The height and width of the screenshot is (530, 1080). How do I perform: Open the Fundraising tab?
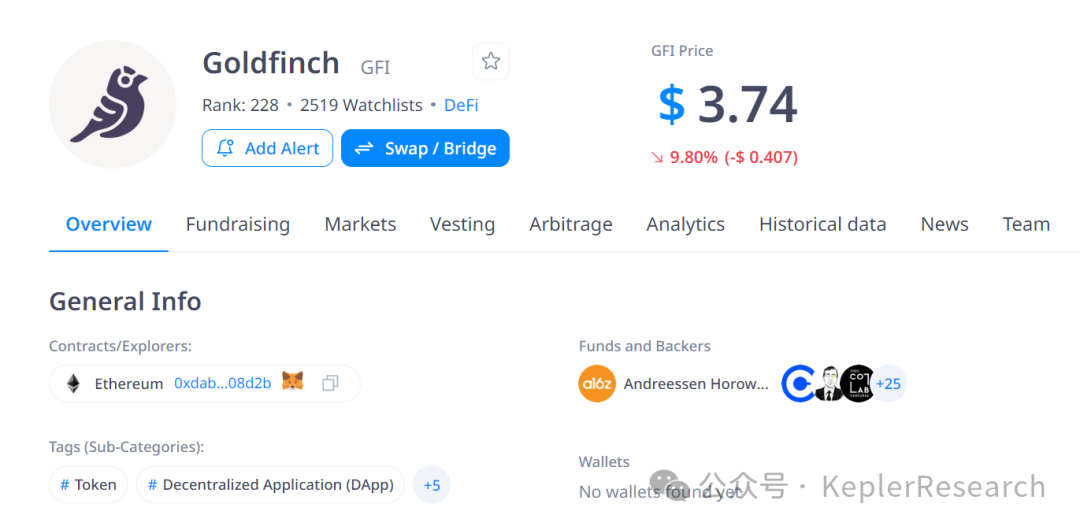point(238,224)
